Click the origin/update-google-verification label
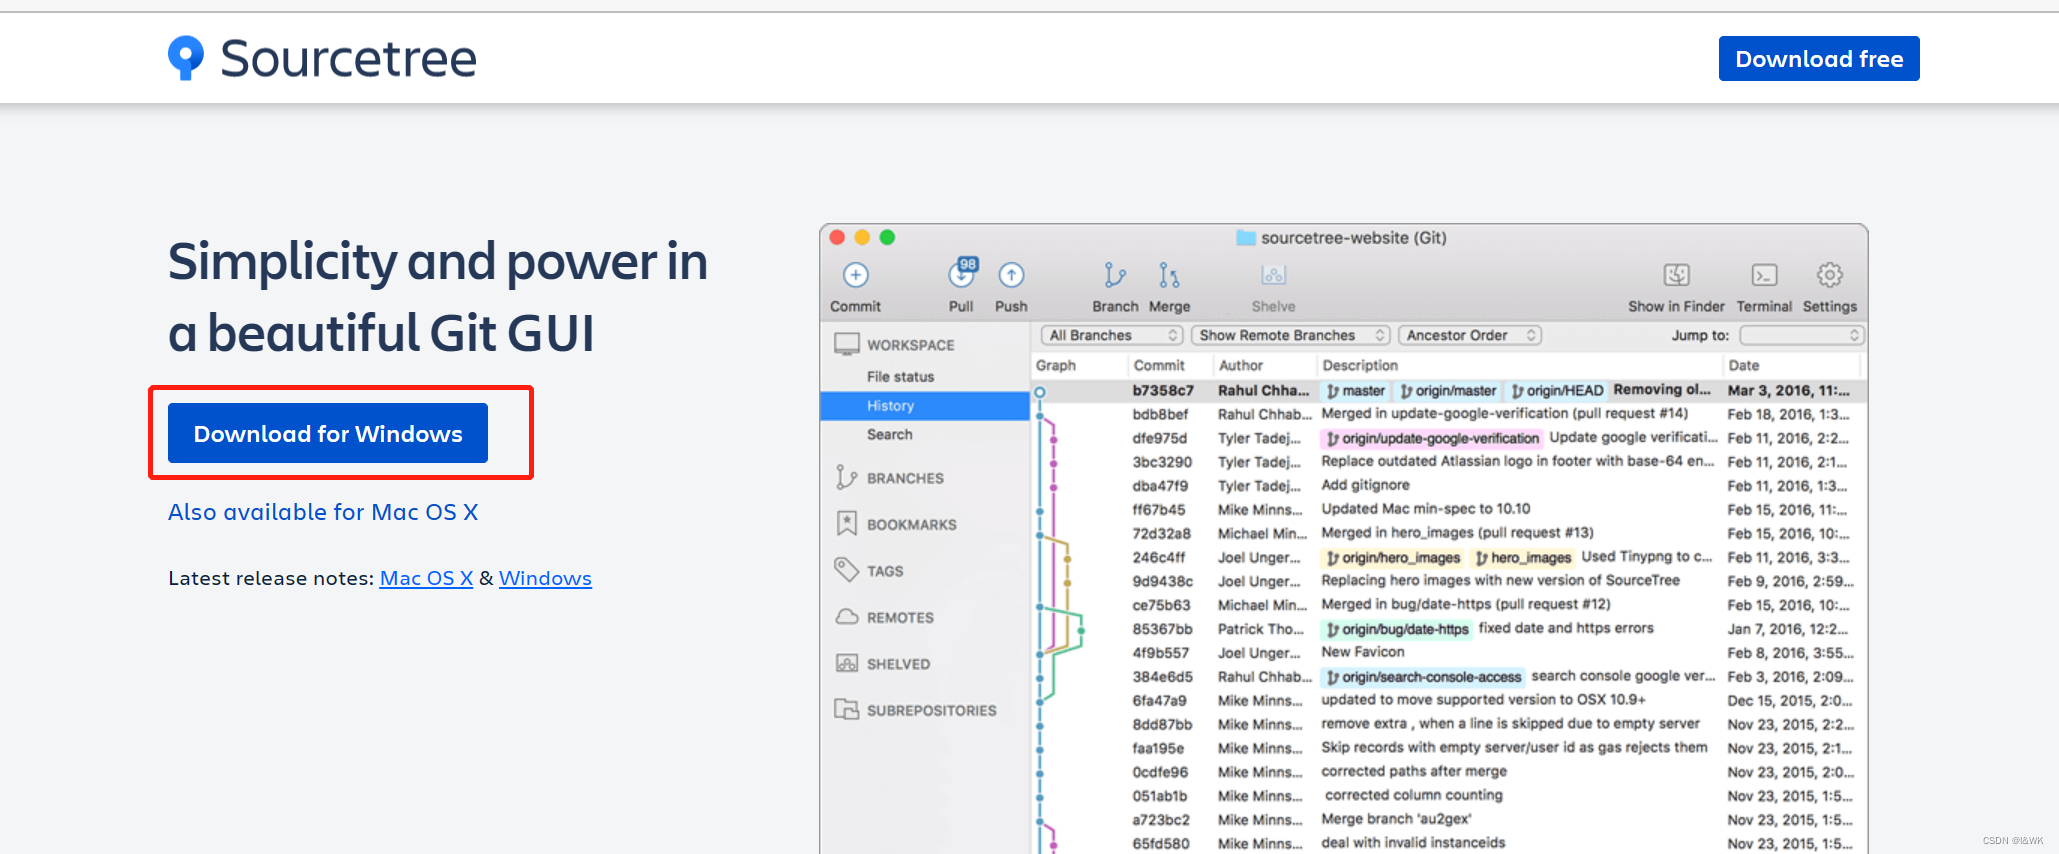Viewport: 2059px width, 854px height. pyautogui.click(x=1431, y=438)
